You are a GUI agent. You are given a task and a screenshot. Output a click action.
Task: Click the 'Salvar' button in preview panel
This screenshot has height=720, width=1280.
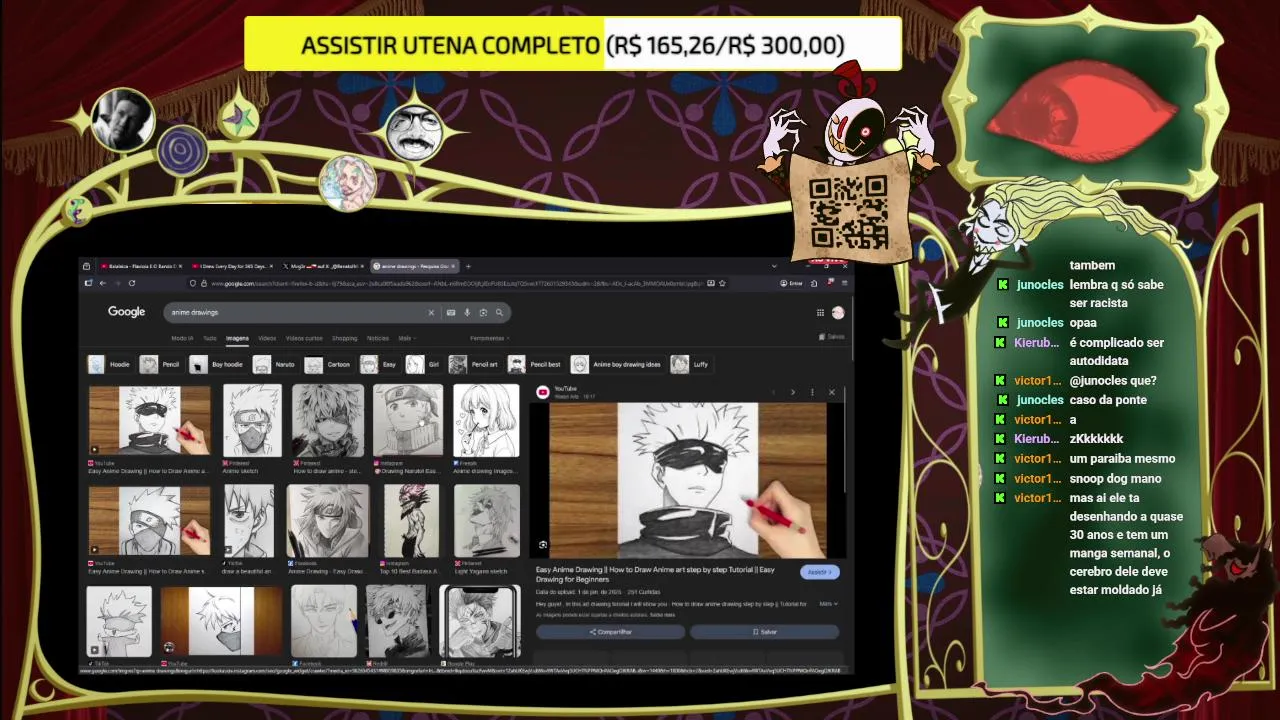pos(764,632)
